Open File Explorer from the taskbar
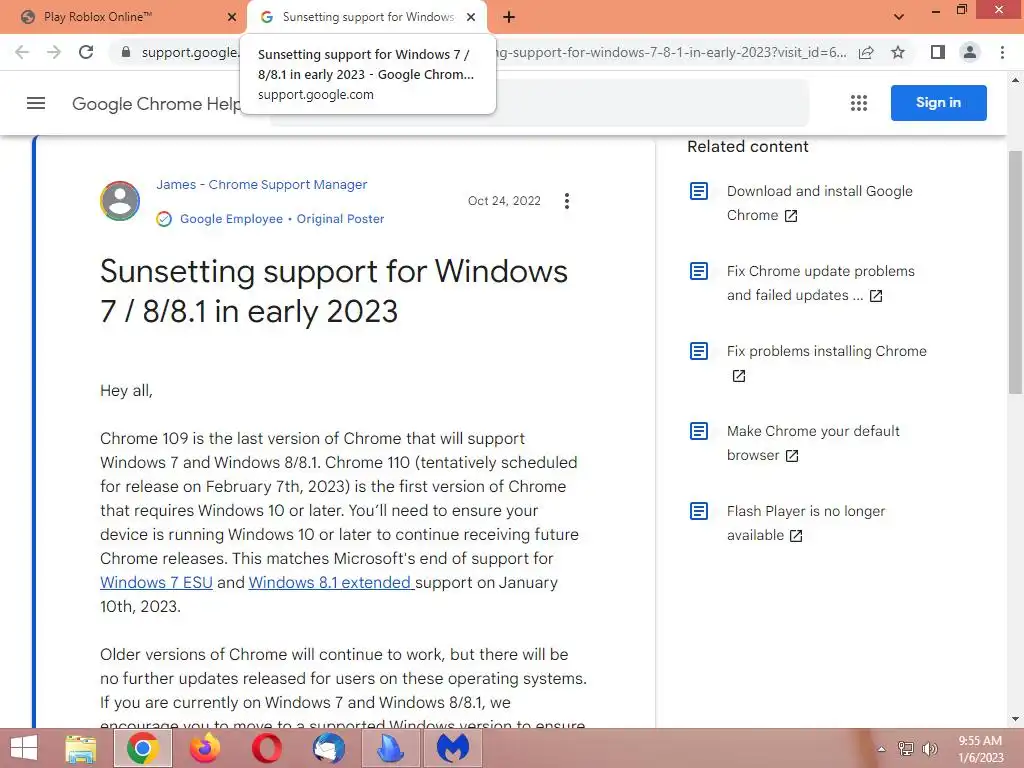Screen dimensions: 1024x768 point(80,748)
